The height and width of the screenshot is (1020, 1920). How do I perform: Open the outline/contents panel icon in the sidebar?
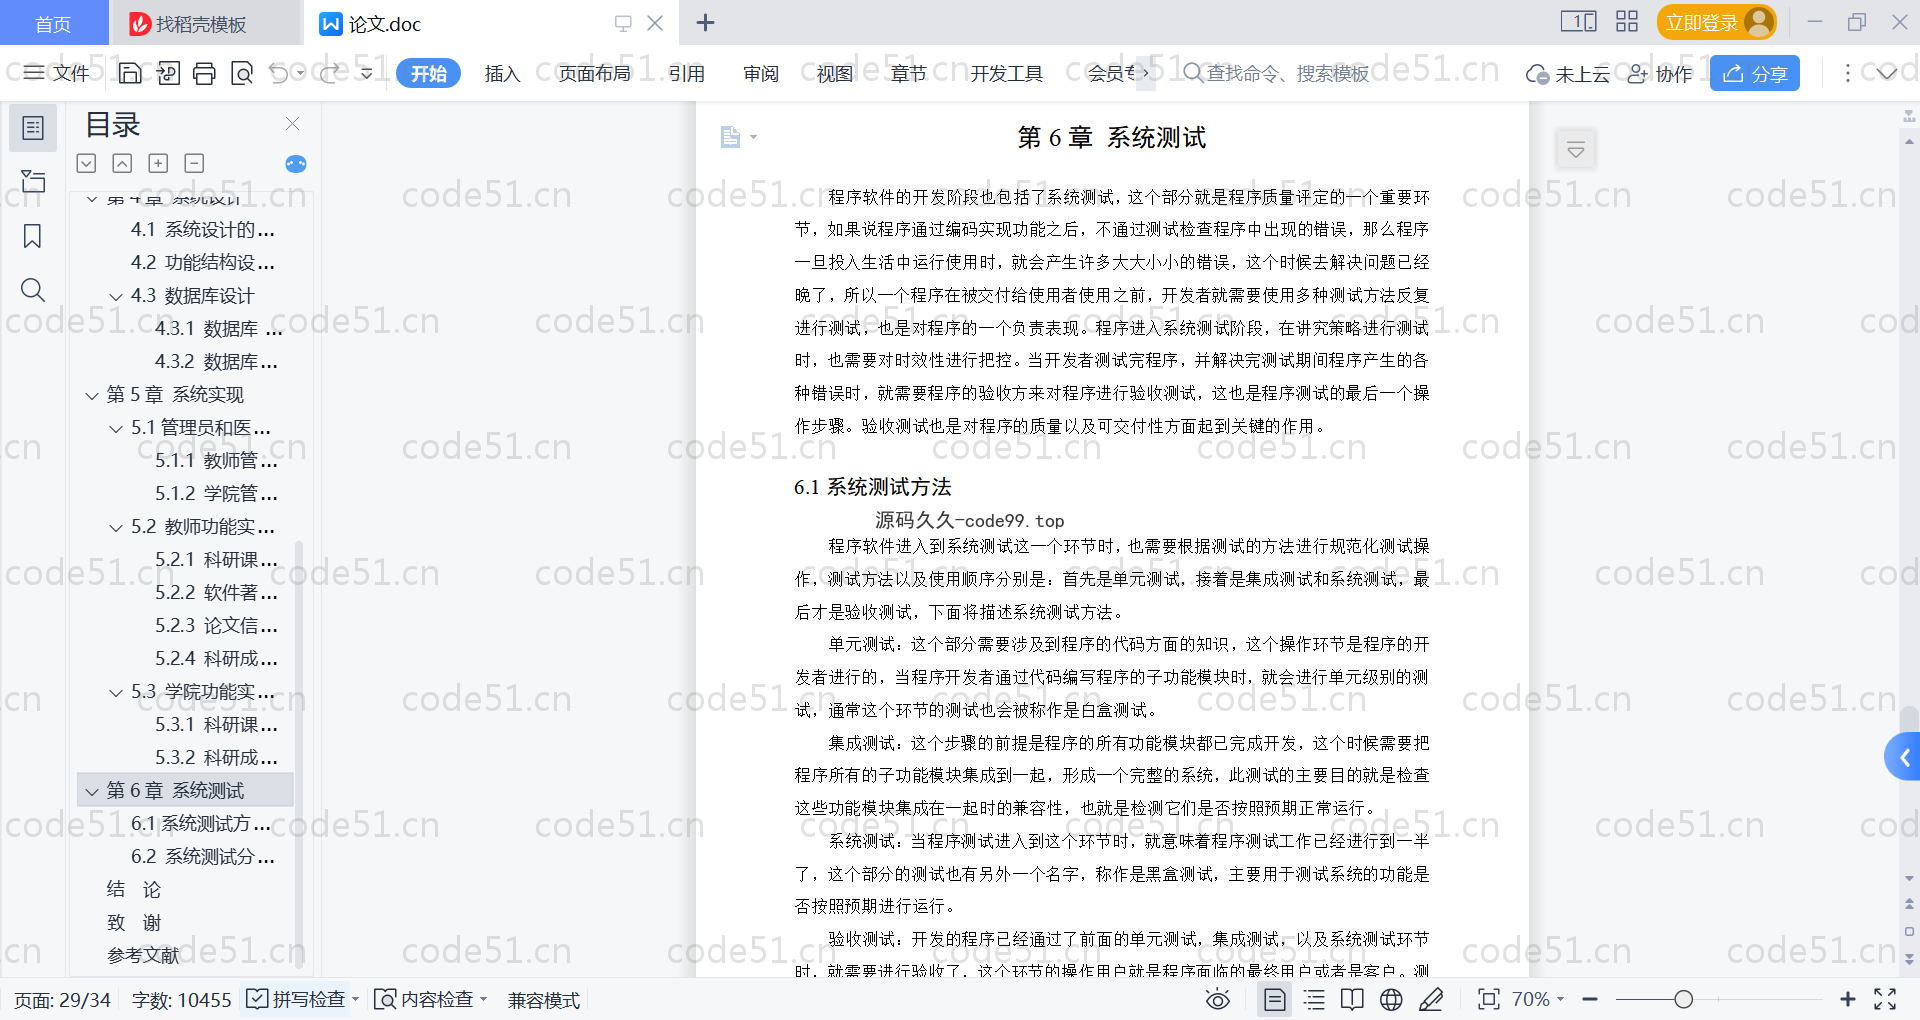pos(33,128)
